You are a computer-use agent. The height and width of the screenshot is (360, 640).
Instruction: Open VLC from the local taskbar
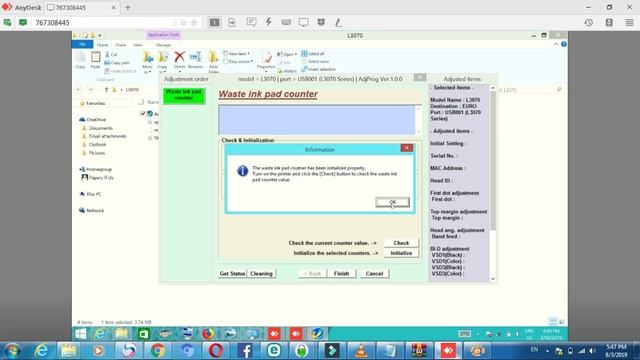click(361, 351)
